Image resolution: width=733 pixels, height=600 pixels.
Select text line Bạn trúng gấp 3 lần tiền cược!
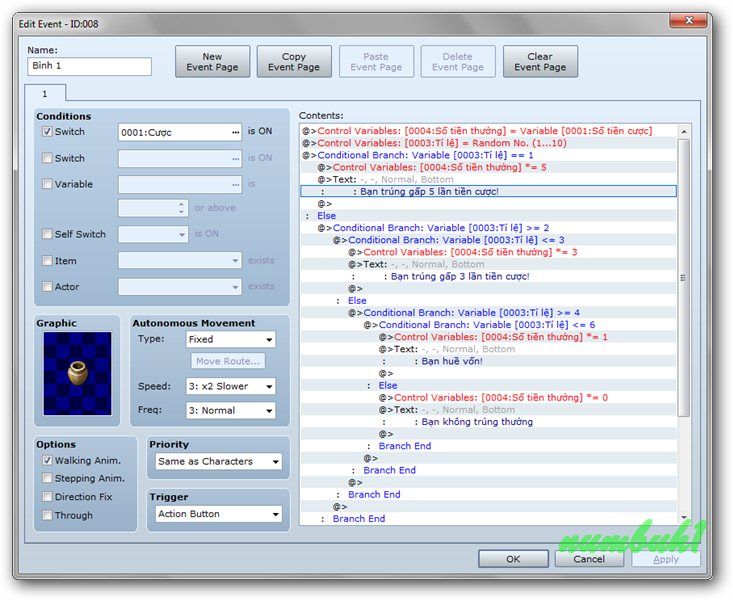488,276
